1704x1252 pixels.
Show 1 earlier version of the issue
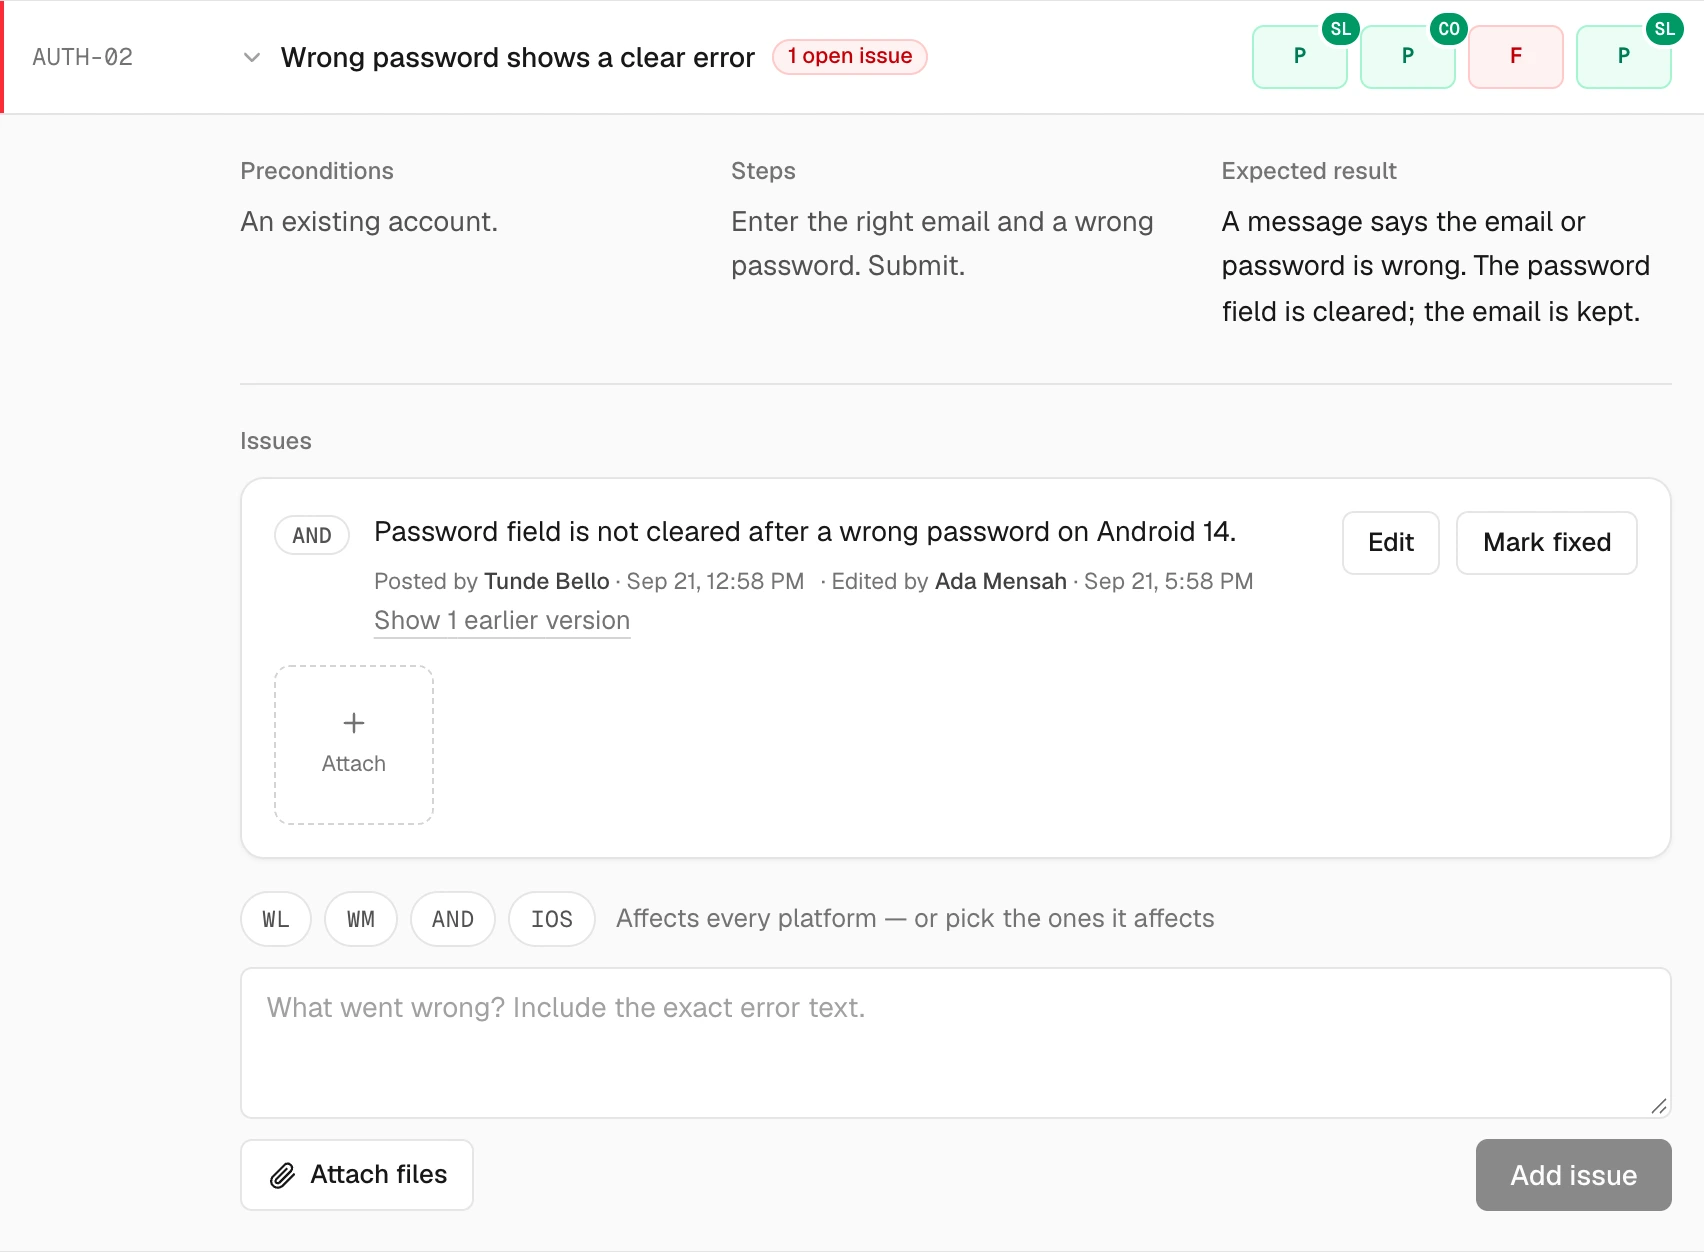pyautogui.click(x=502, y=621)
